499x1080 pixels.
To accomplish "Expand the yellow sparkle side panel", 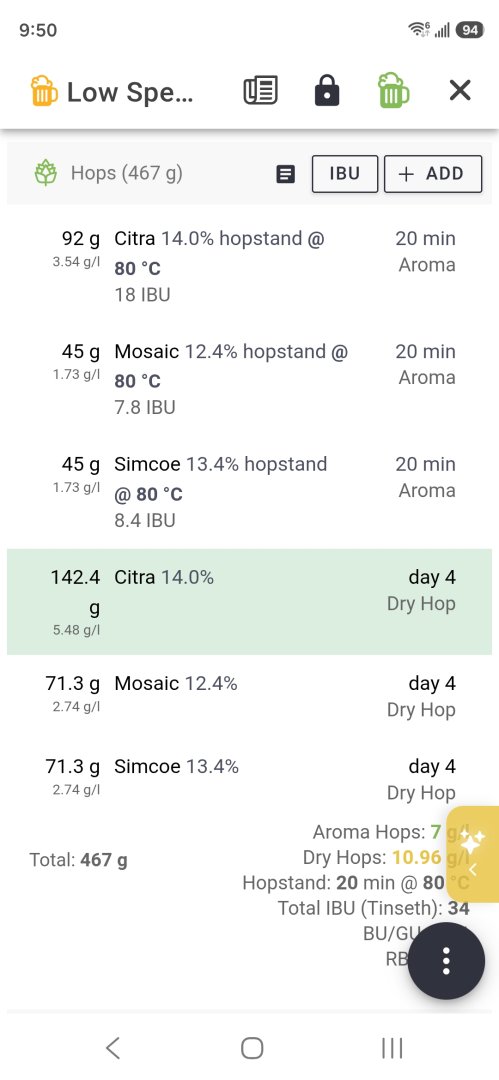I will point(473,854).
